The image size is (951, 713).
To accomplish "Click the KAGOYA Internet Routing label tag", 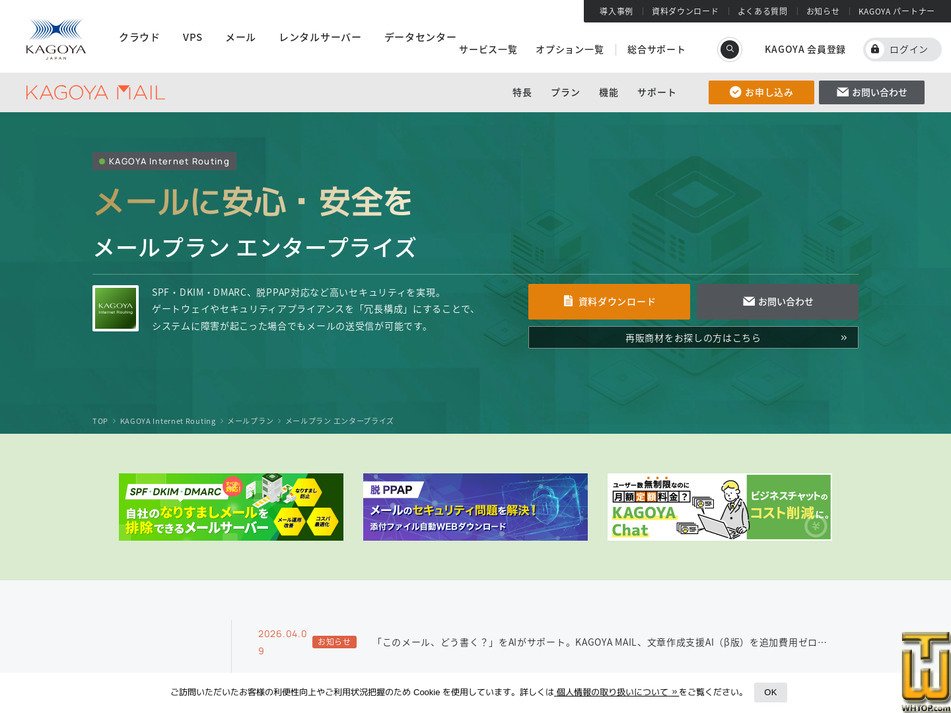I will (x=164, y=161).
